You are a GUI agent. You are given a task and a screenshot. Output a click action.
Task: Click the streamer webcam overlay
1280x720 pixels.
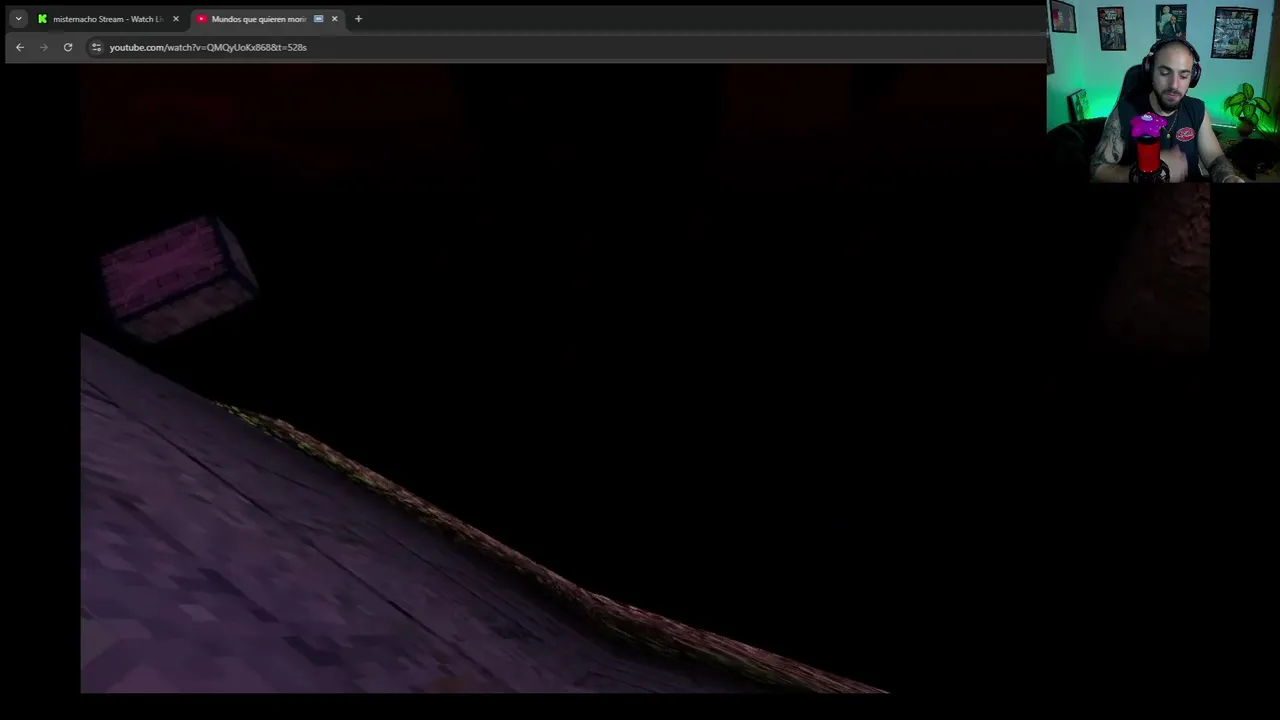point(1163,91)
